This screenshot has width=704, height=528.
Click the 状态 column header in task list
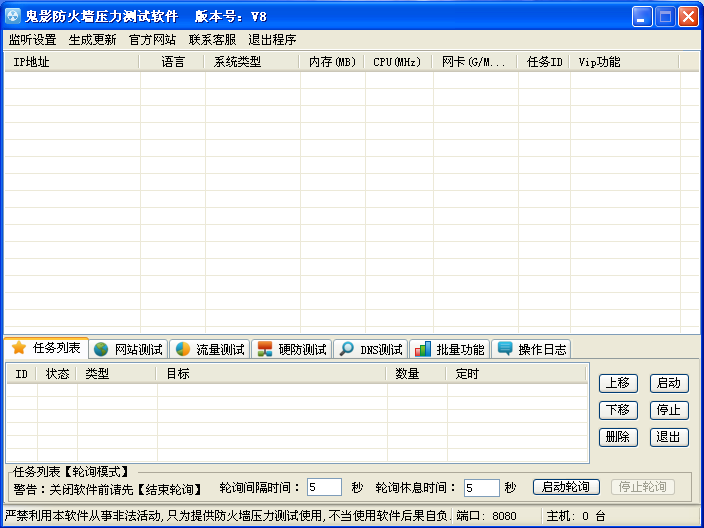click(x=57, y=374)
